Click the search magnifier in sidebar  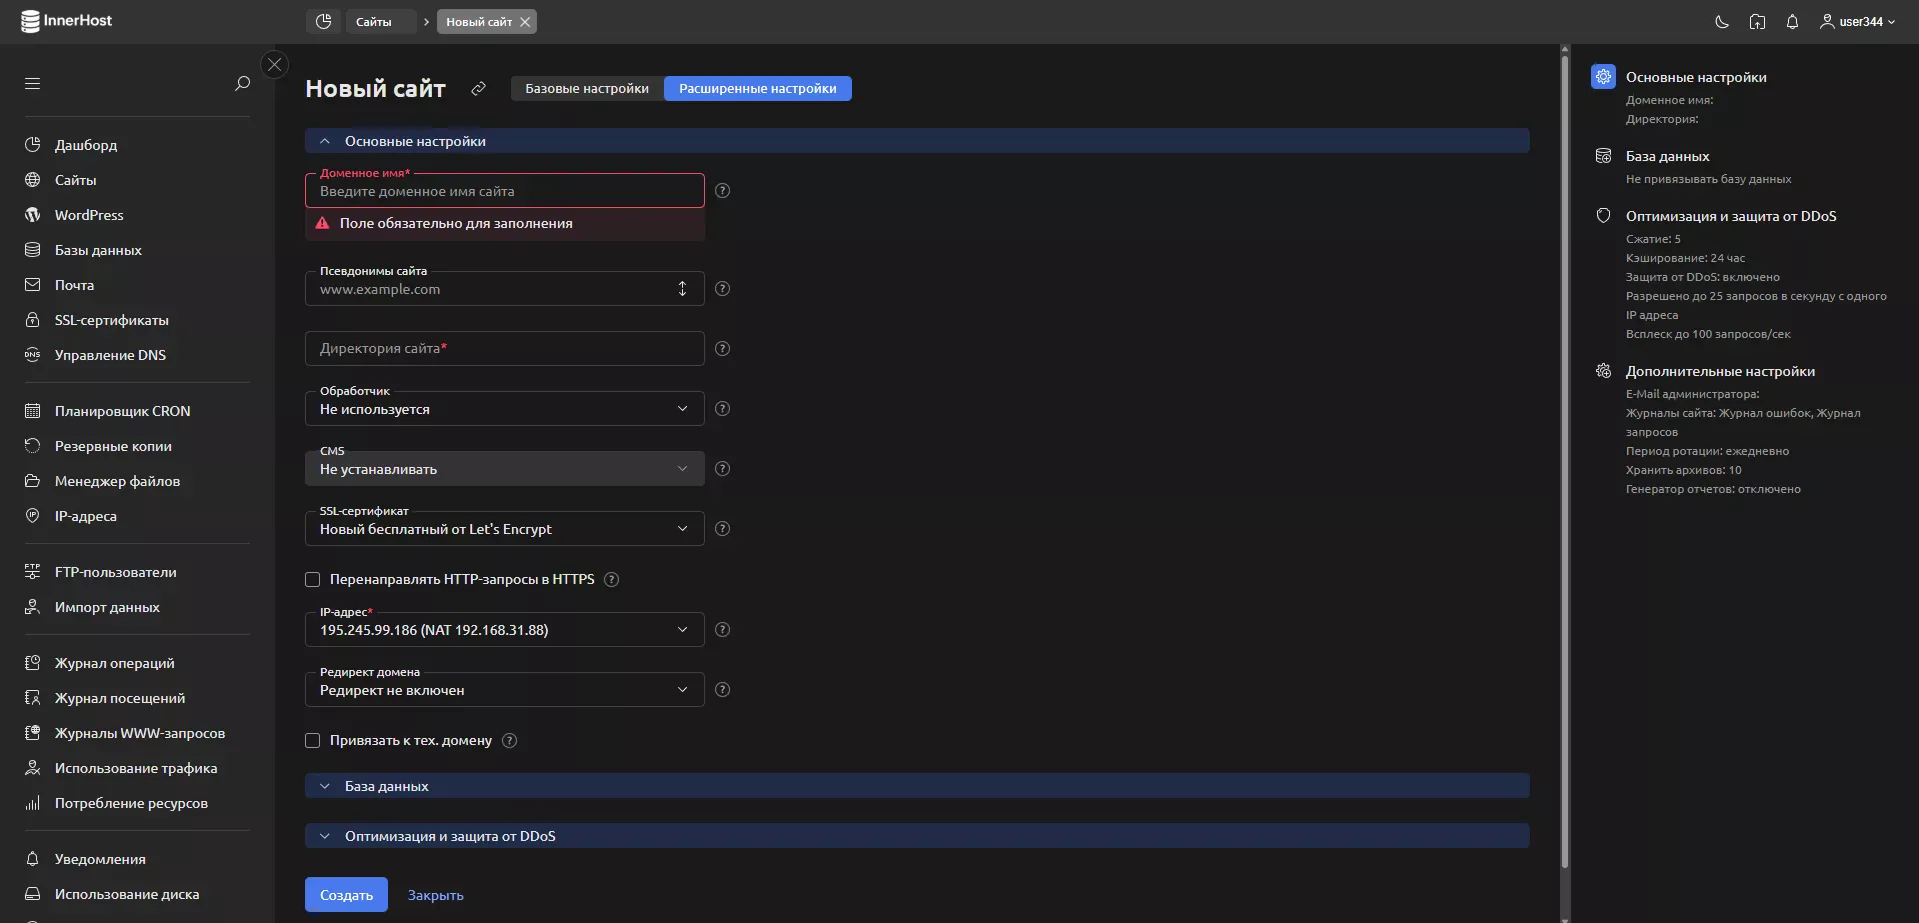pos(242,84)
